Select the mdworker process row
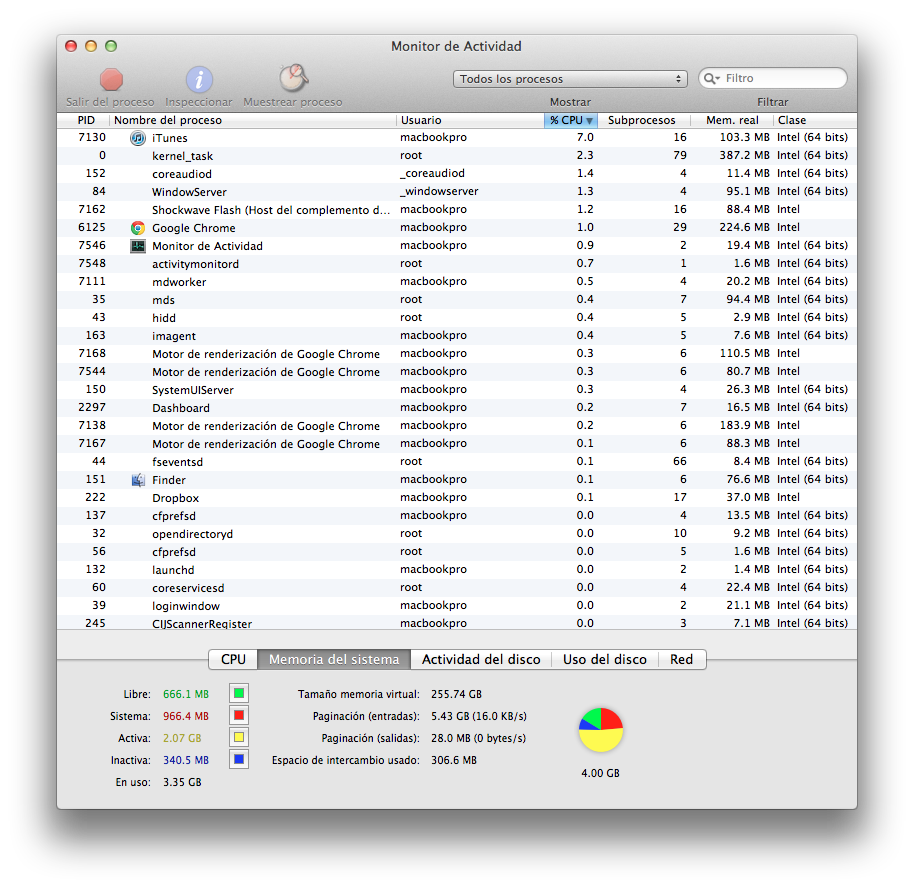The height and width of the screenshot is (888, 914). pyautogui.click(x=457, y=282)
